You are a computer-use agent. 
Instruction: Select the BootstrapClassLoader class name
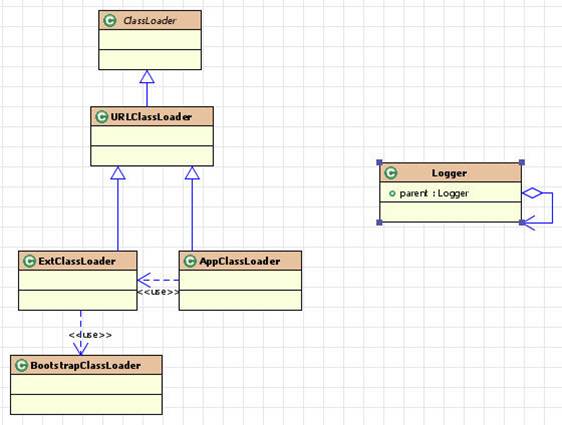[x=85, y=366]
